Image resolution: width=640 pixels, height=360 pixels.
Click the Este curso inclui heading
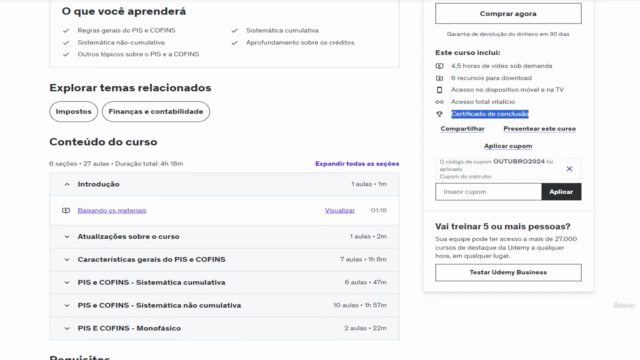pyautogui.click(x=467, y=53)
